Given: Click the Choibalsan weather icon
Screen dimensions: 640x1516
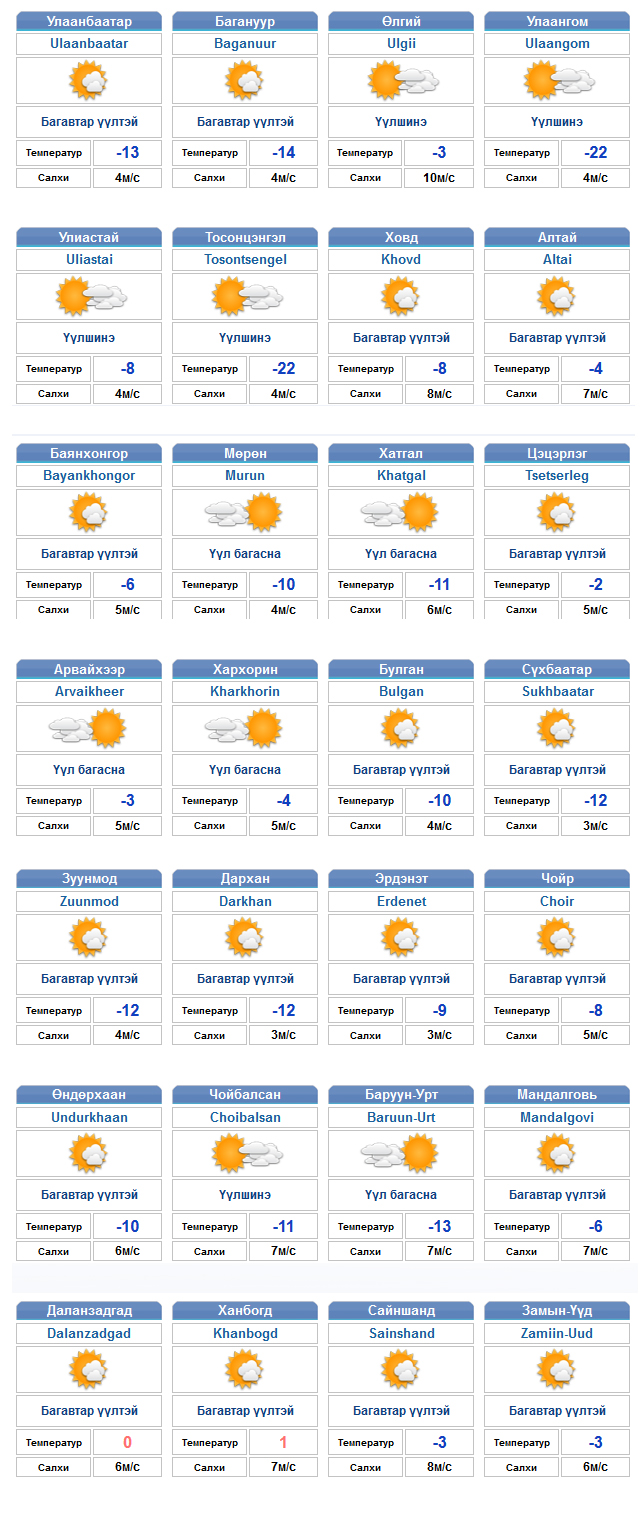Looking at the screenshot, I should (x=246, y=1154).
